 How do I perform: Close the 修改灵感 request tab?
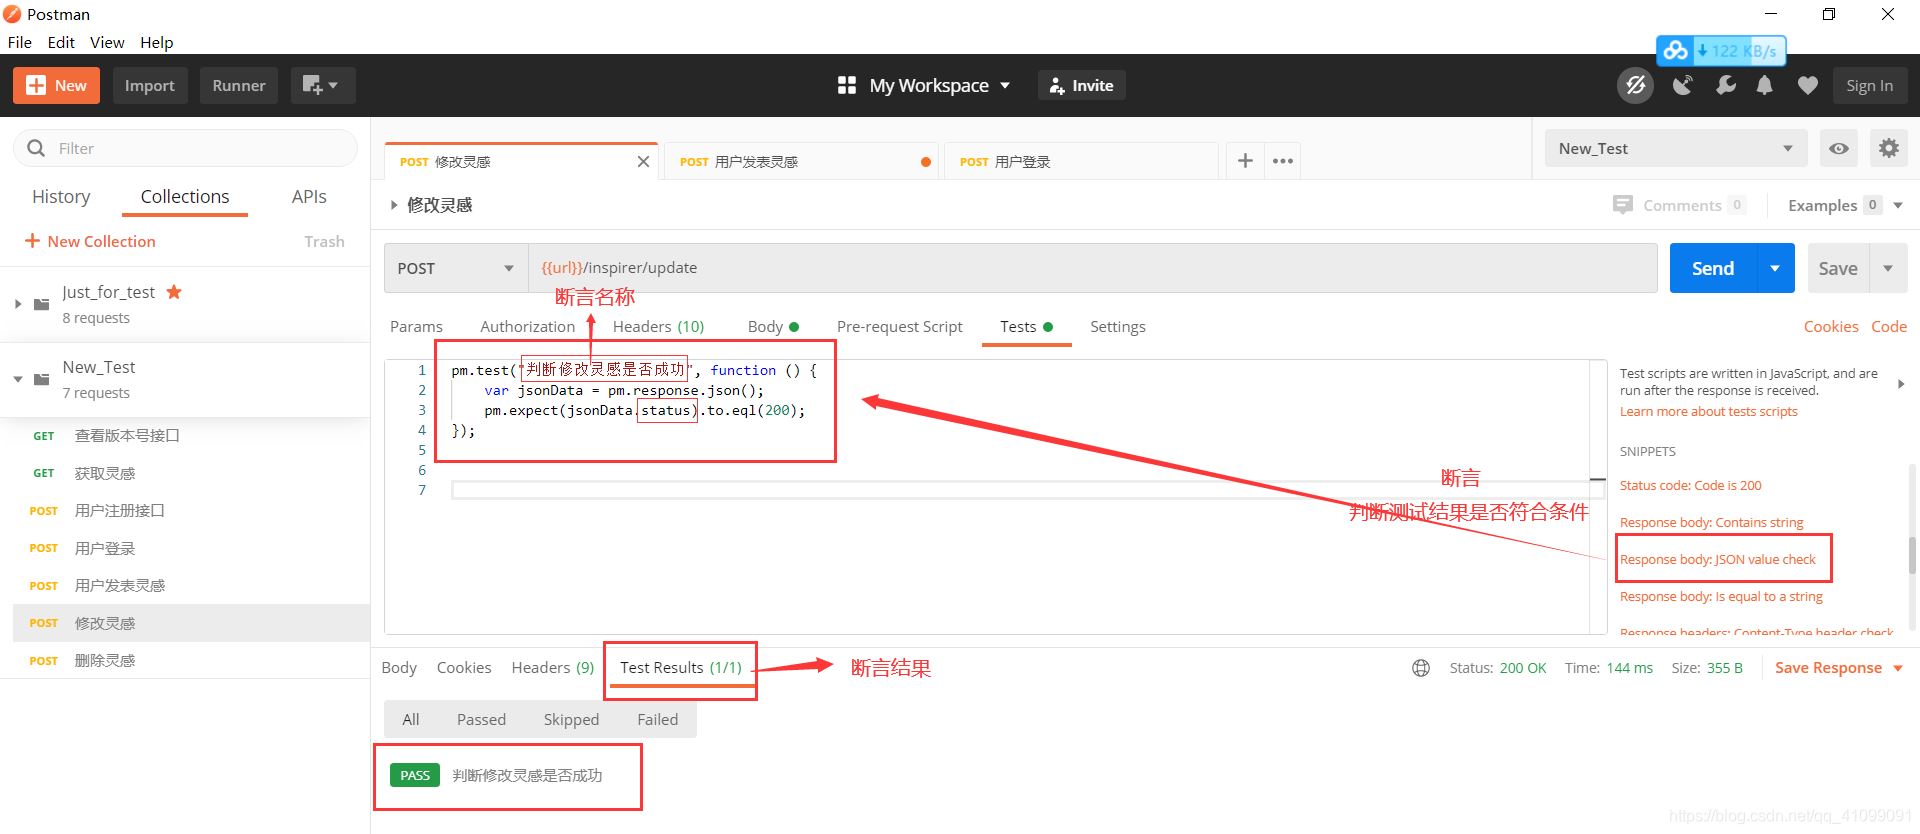(x=643, y=161)
